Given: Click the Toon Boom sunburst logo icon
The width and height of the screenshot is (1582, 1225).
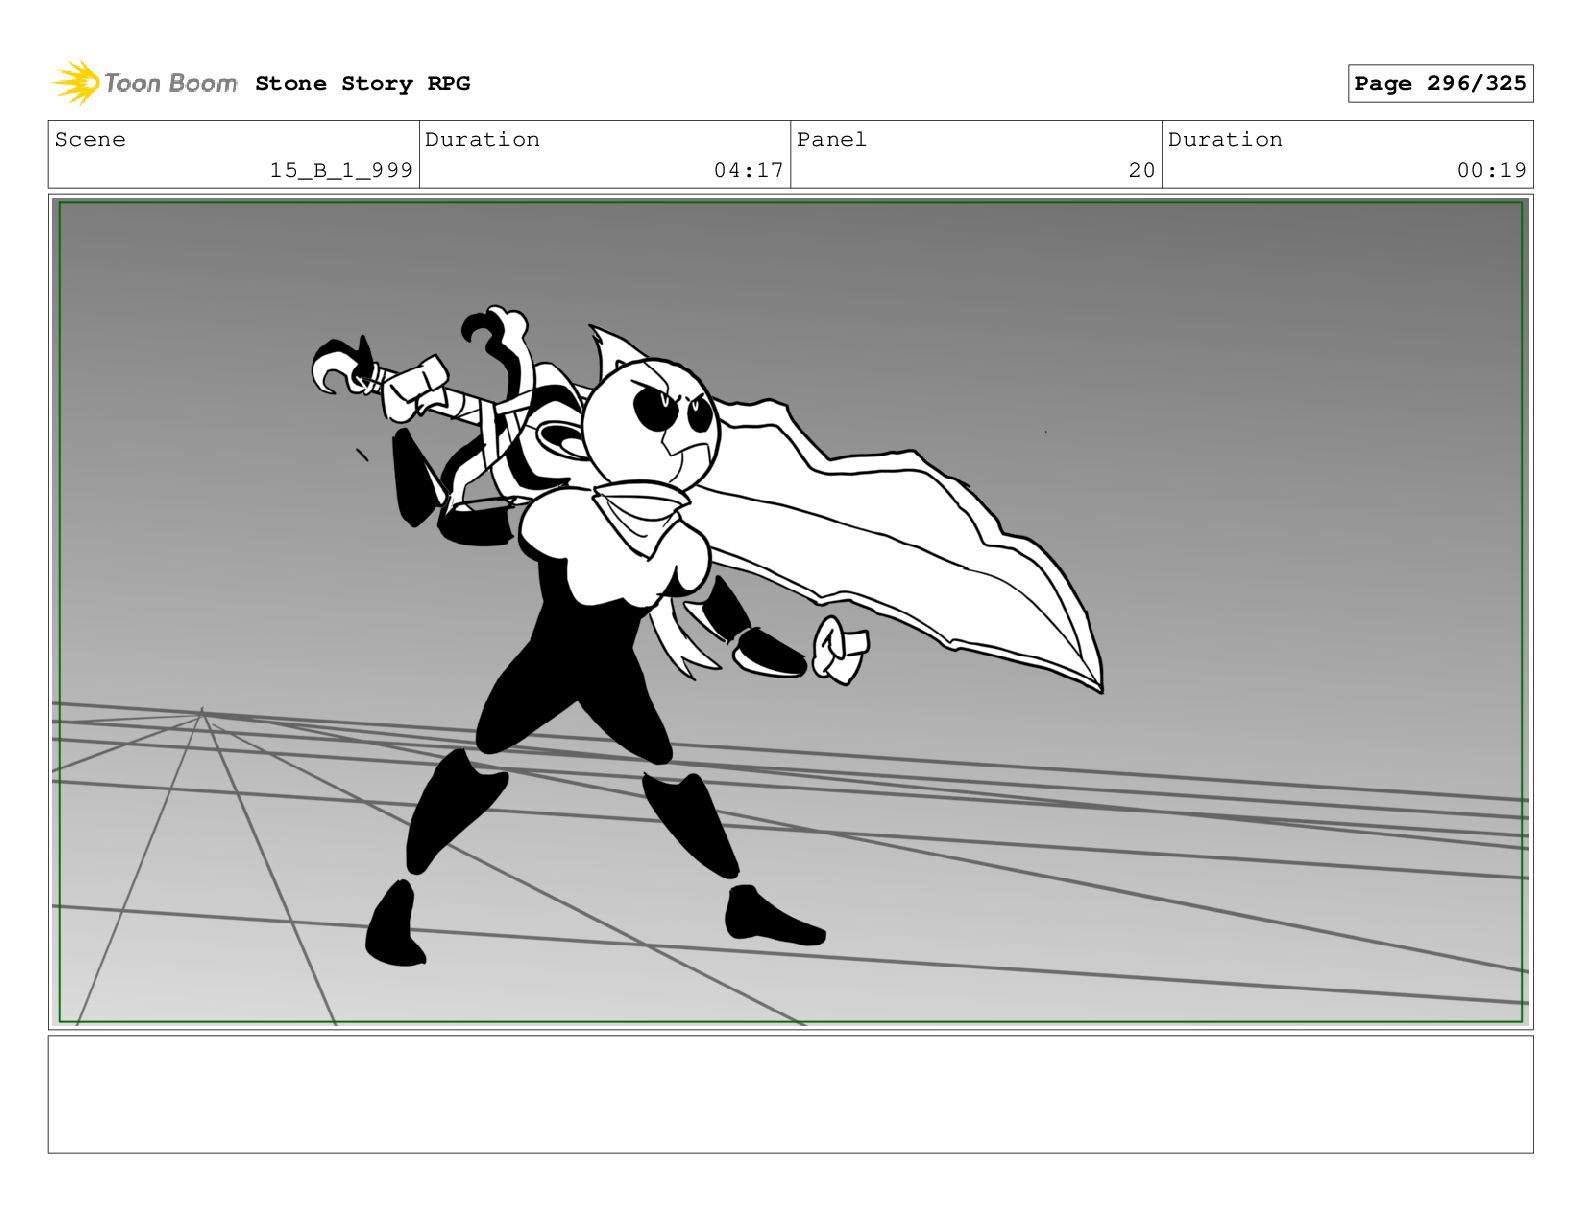Looking at the screenshot, I should pyautogui.click(x=76, y=82).
